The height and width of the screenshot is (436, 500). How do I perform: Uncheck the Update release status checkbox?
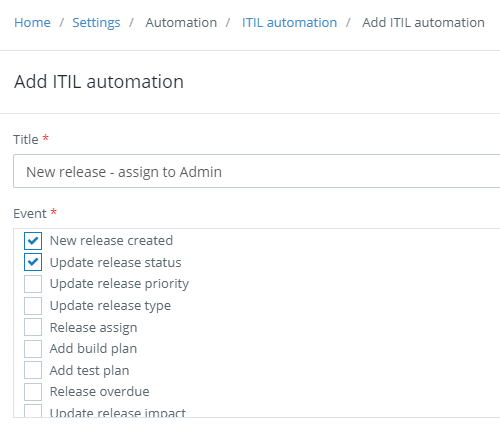coord(33,262)
